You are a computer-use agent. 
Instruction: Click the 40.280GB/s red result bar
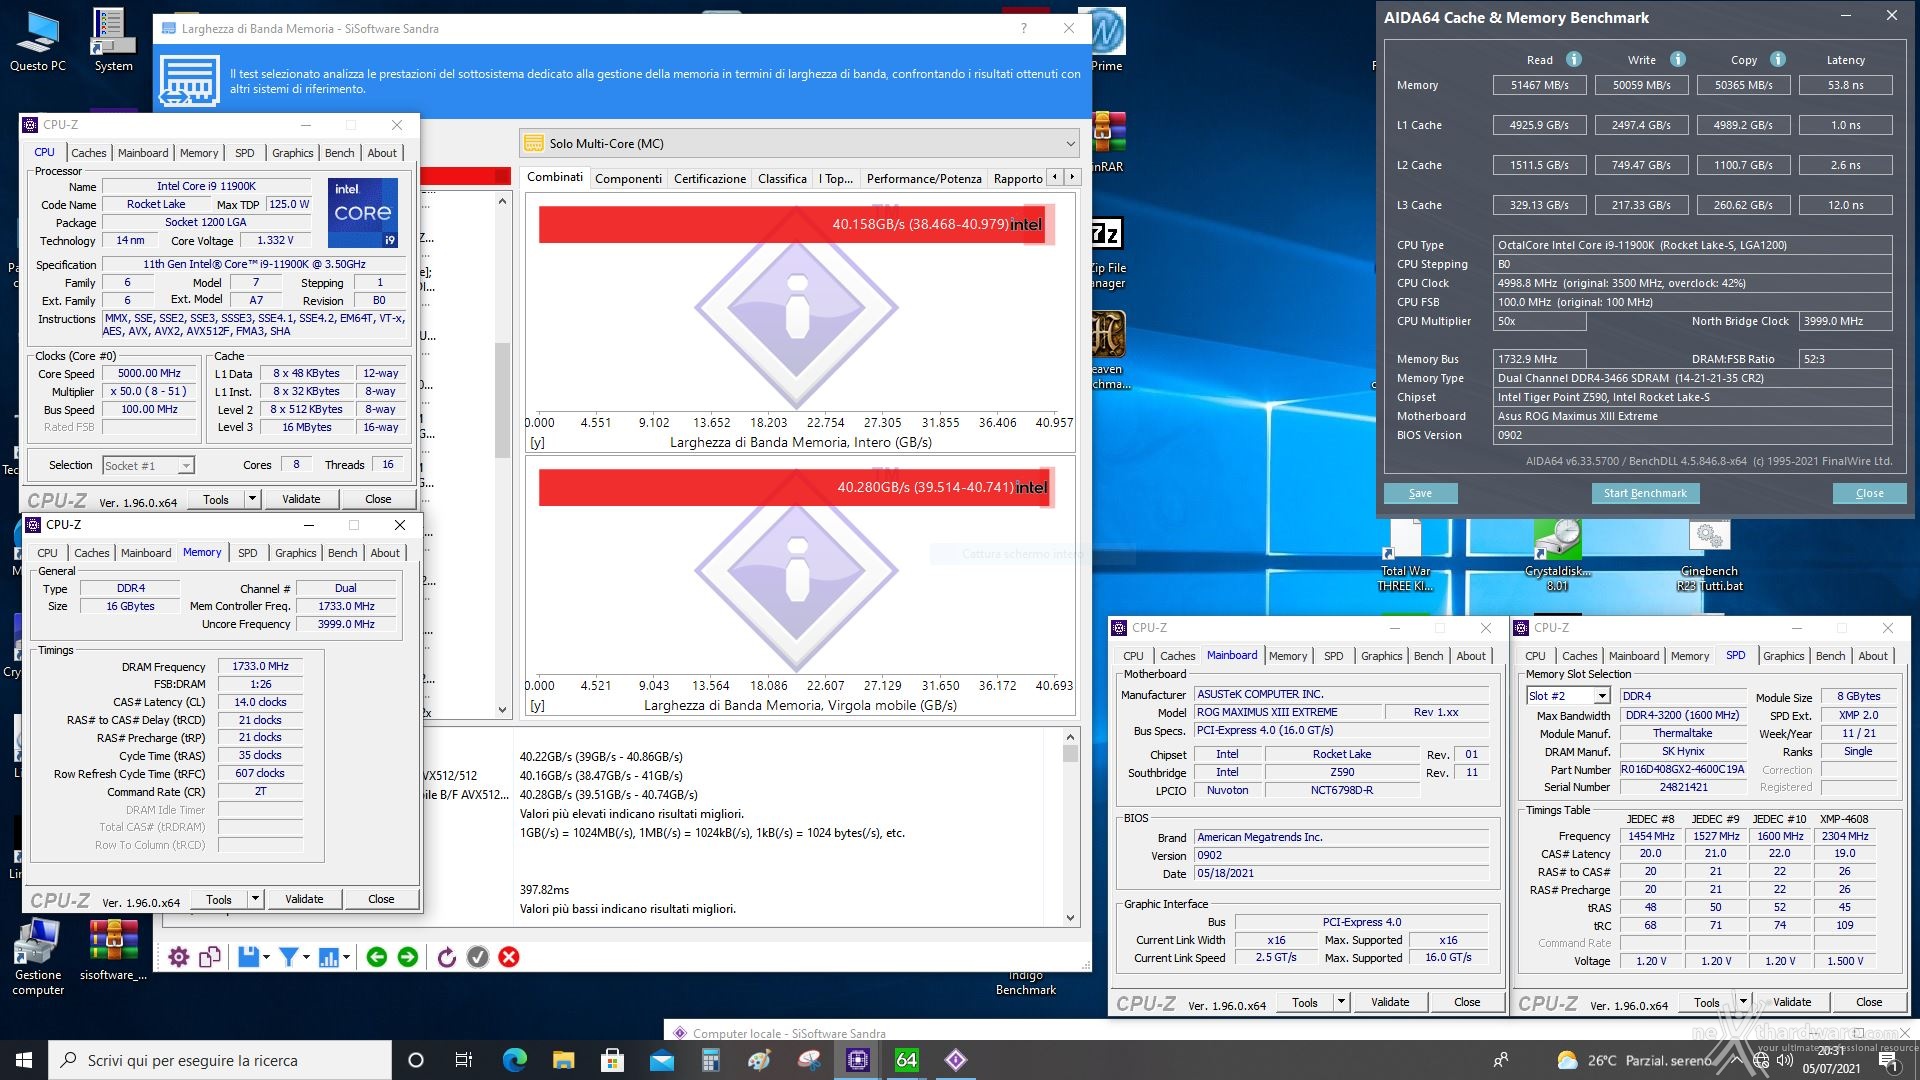tap(796, 488)
